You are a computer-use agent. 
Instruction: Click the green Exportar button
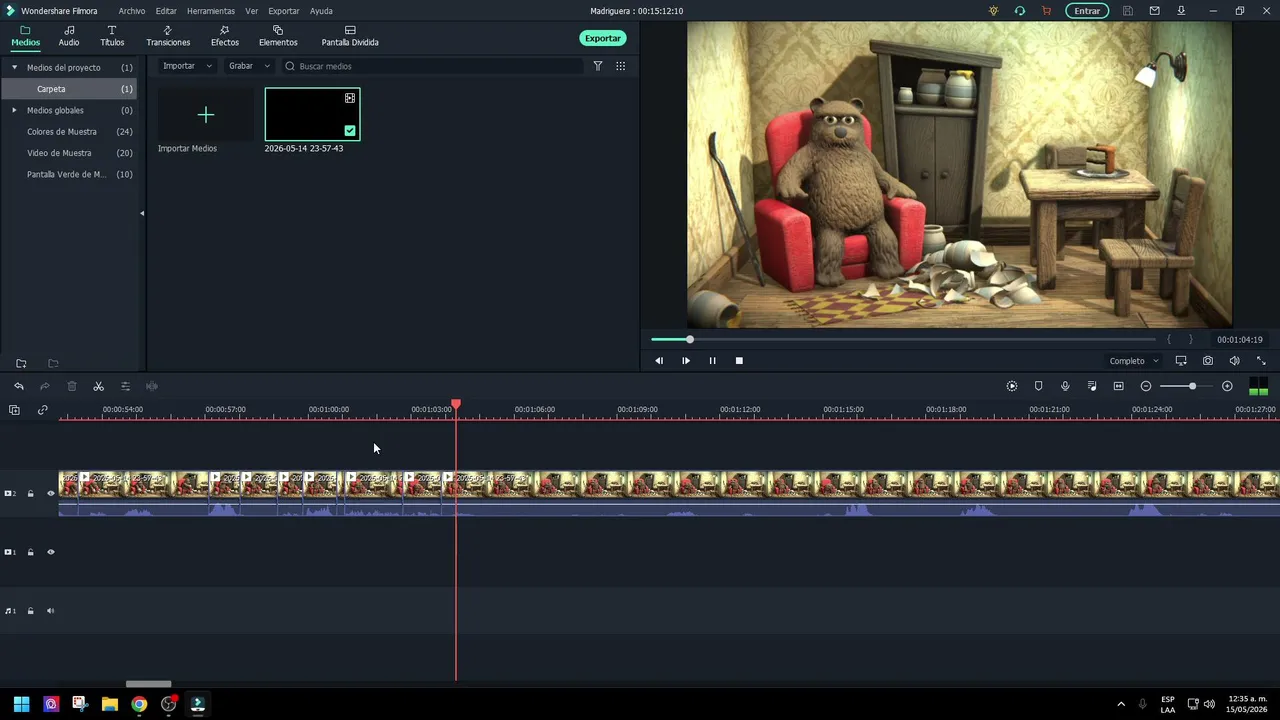pyautogui.click(x=603, y=38)
